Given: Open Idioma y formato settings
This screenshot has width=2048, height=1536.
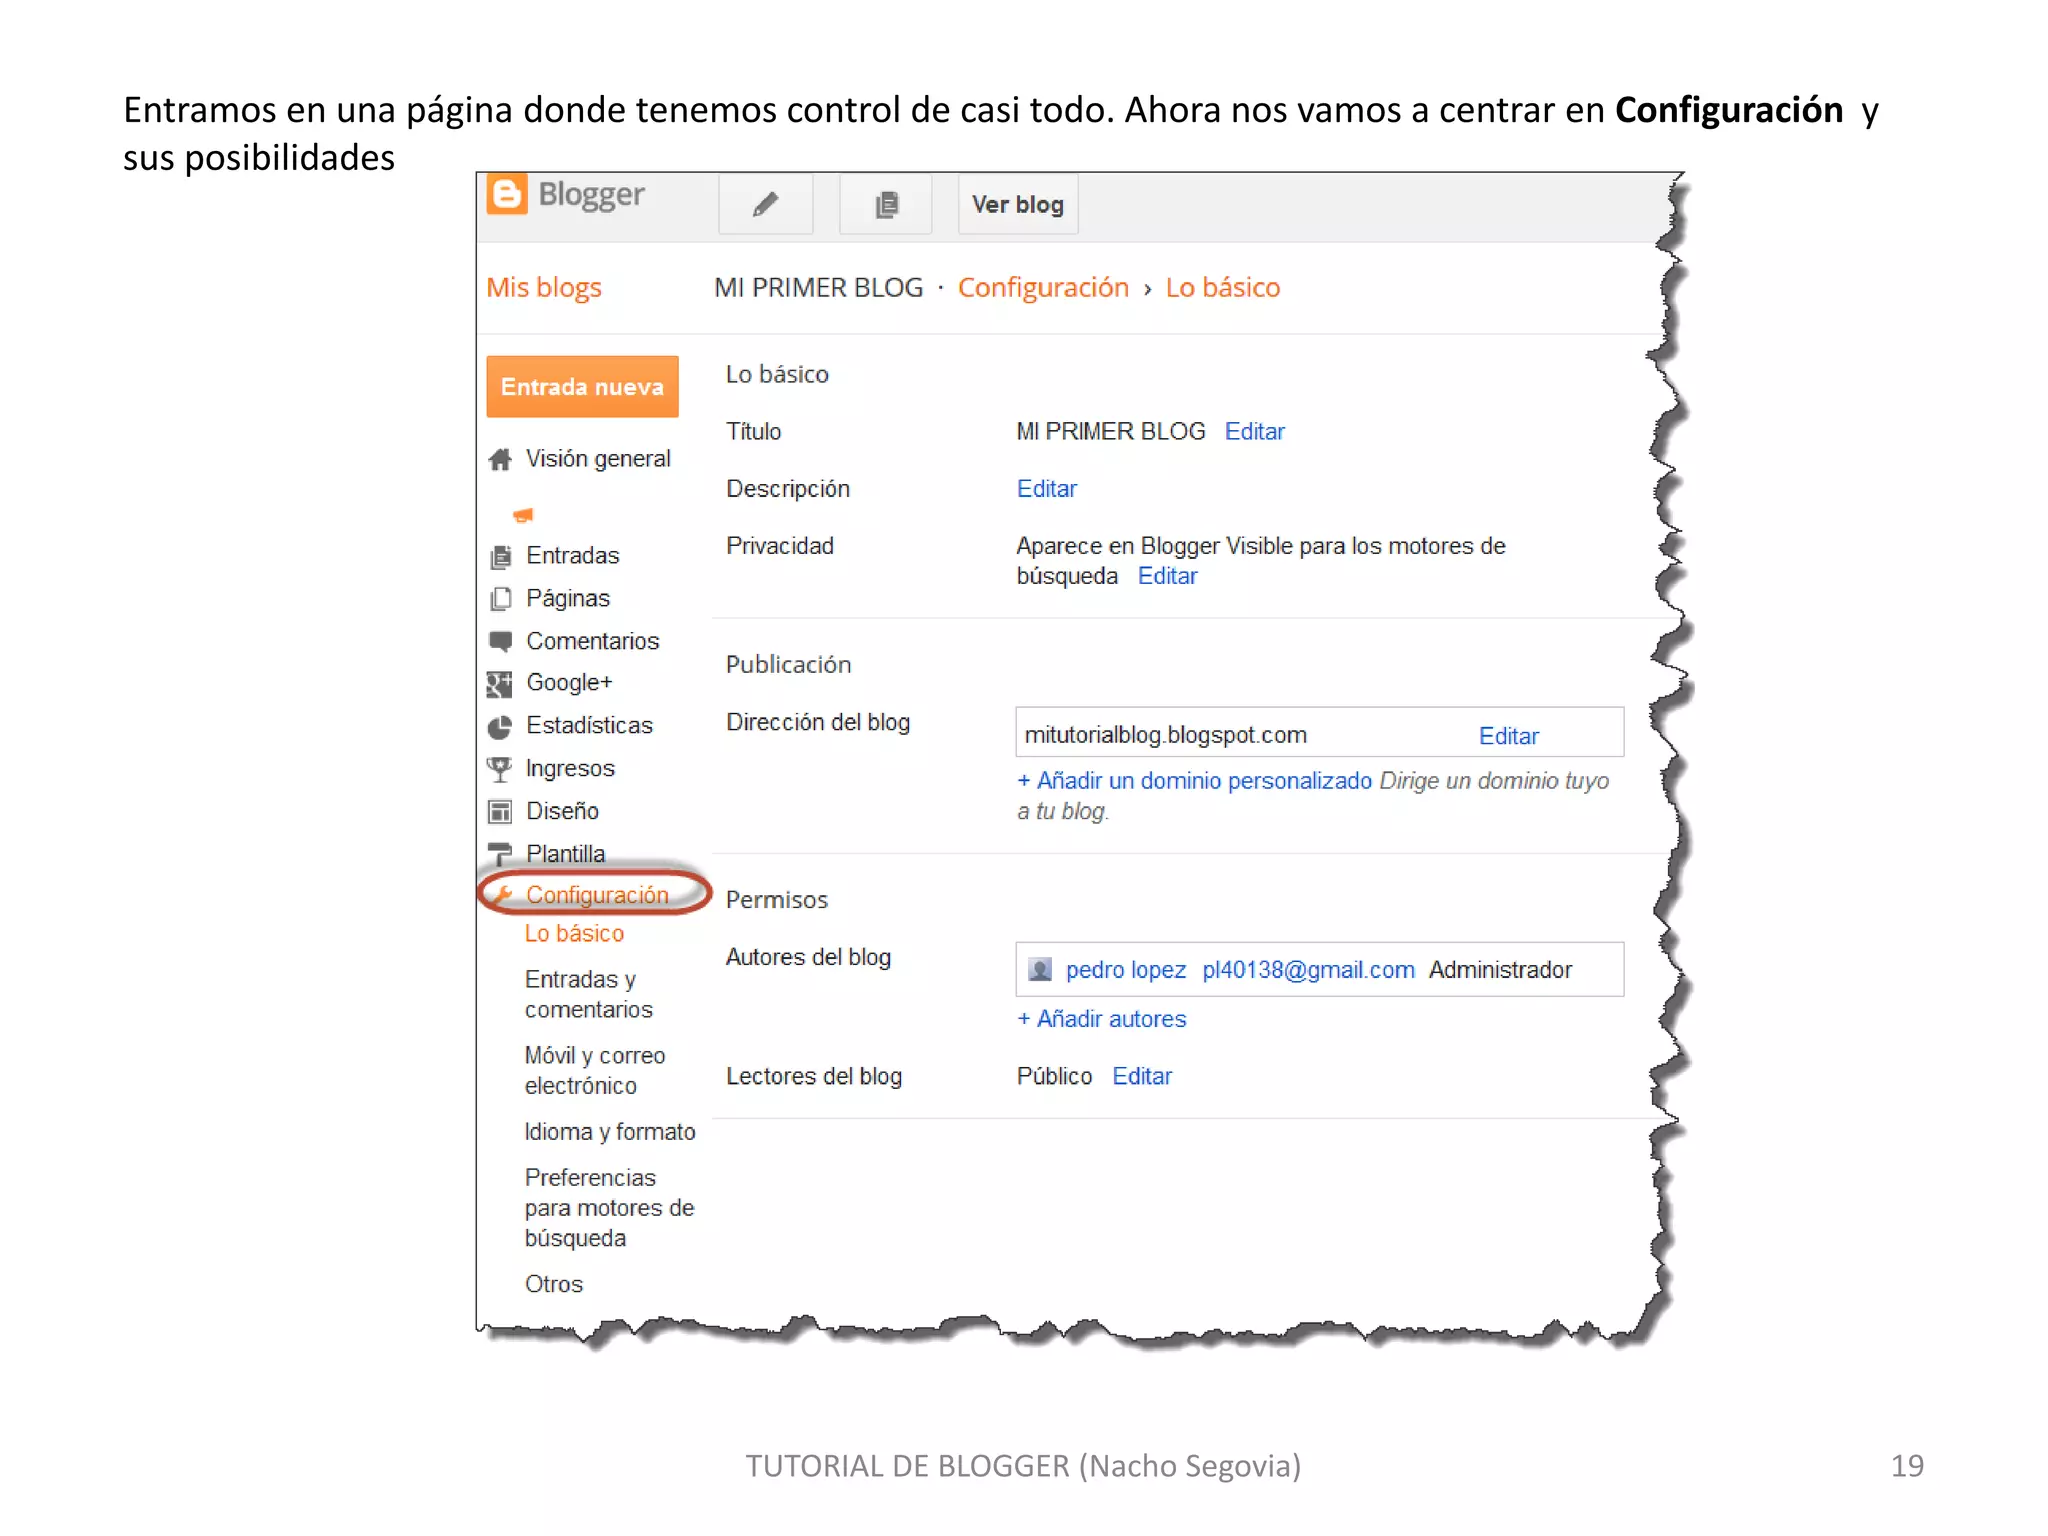Looking at the screenshot, I should click(610, 1132).
